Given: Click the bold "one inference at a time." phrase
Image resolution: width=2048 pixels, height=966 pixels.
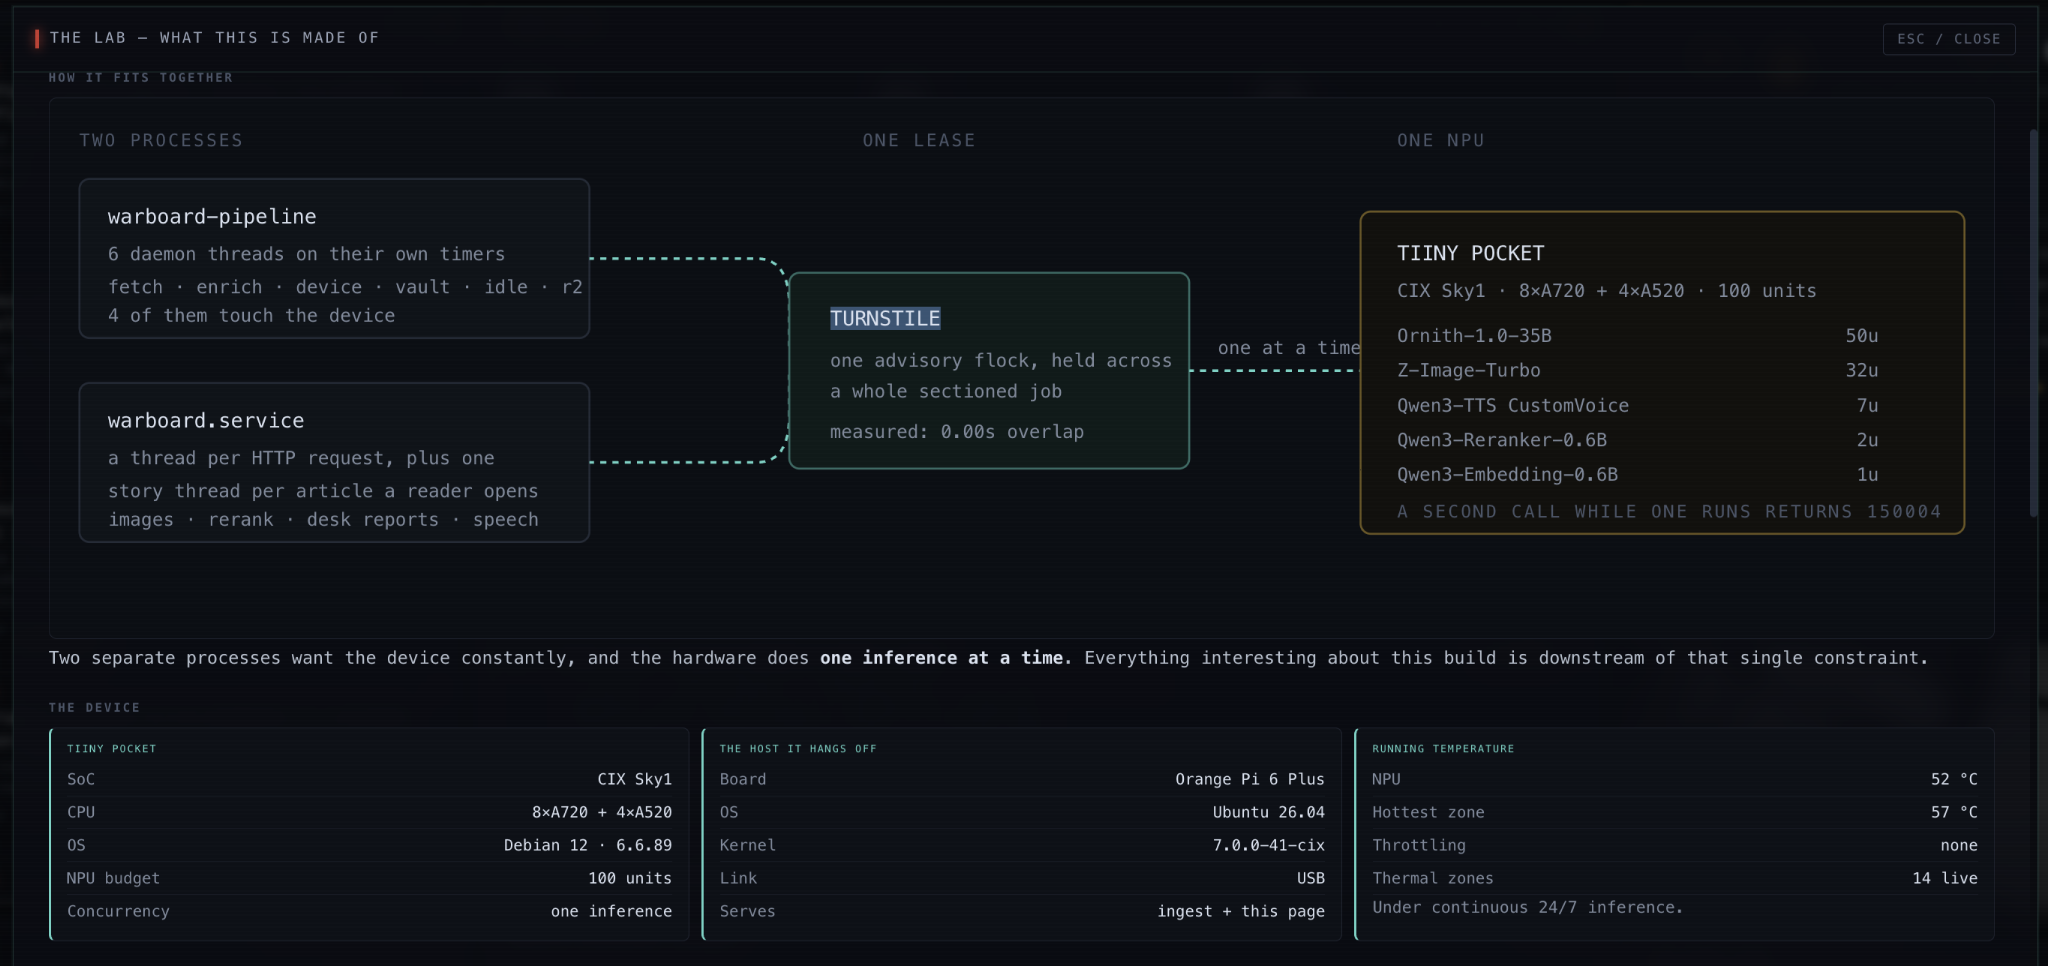Looking at the screenshot, I should click(x=946, y=657).
